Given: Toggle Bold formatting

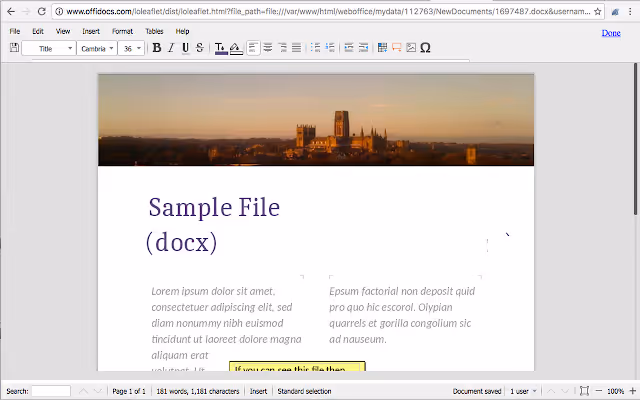Looking at the screenshot, I should coord(157,48).
